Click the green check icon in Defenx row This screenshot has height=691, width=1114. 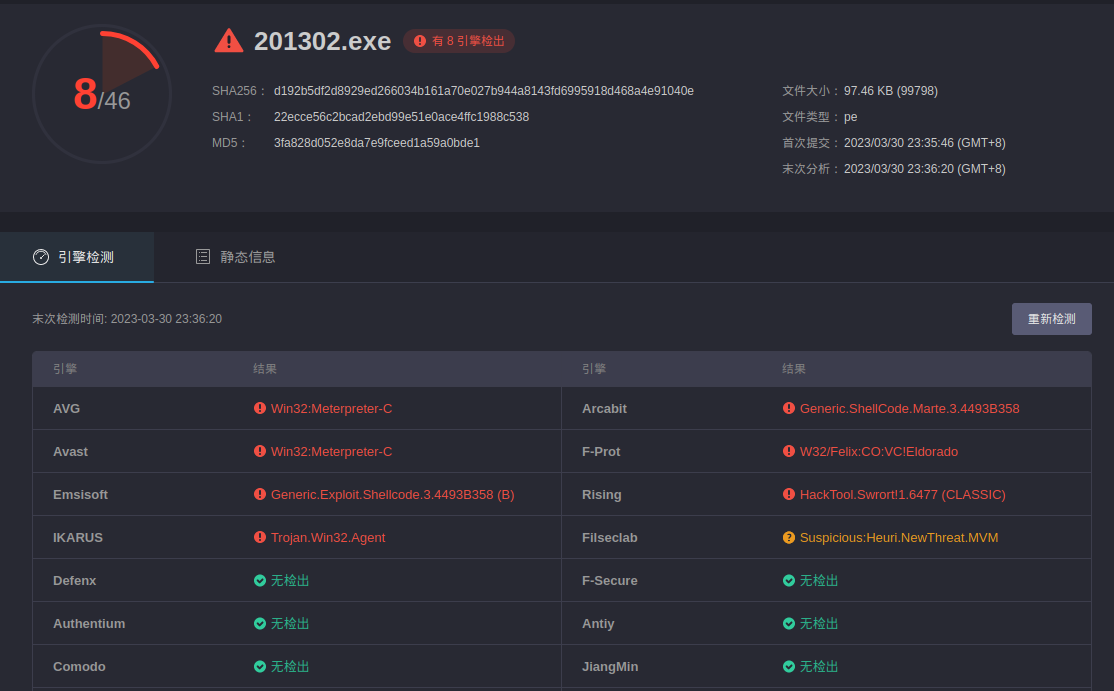pos(260,580)
